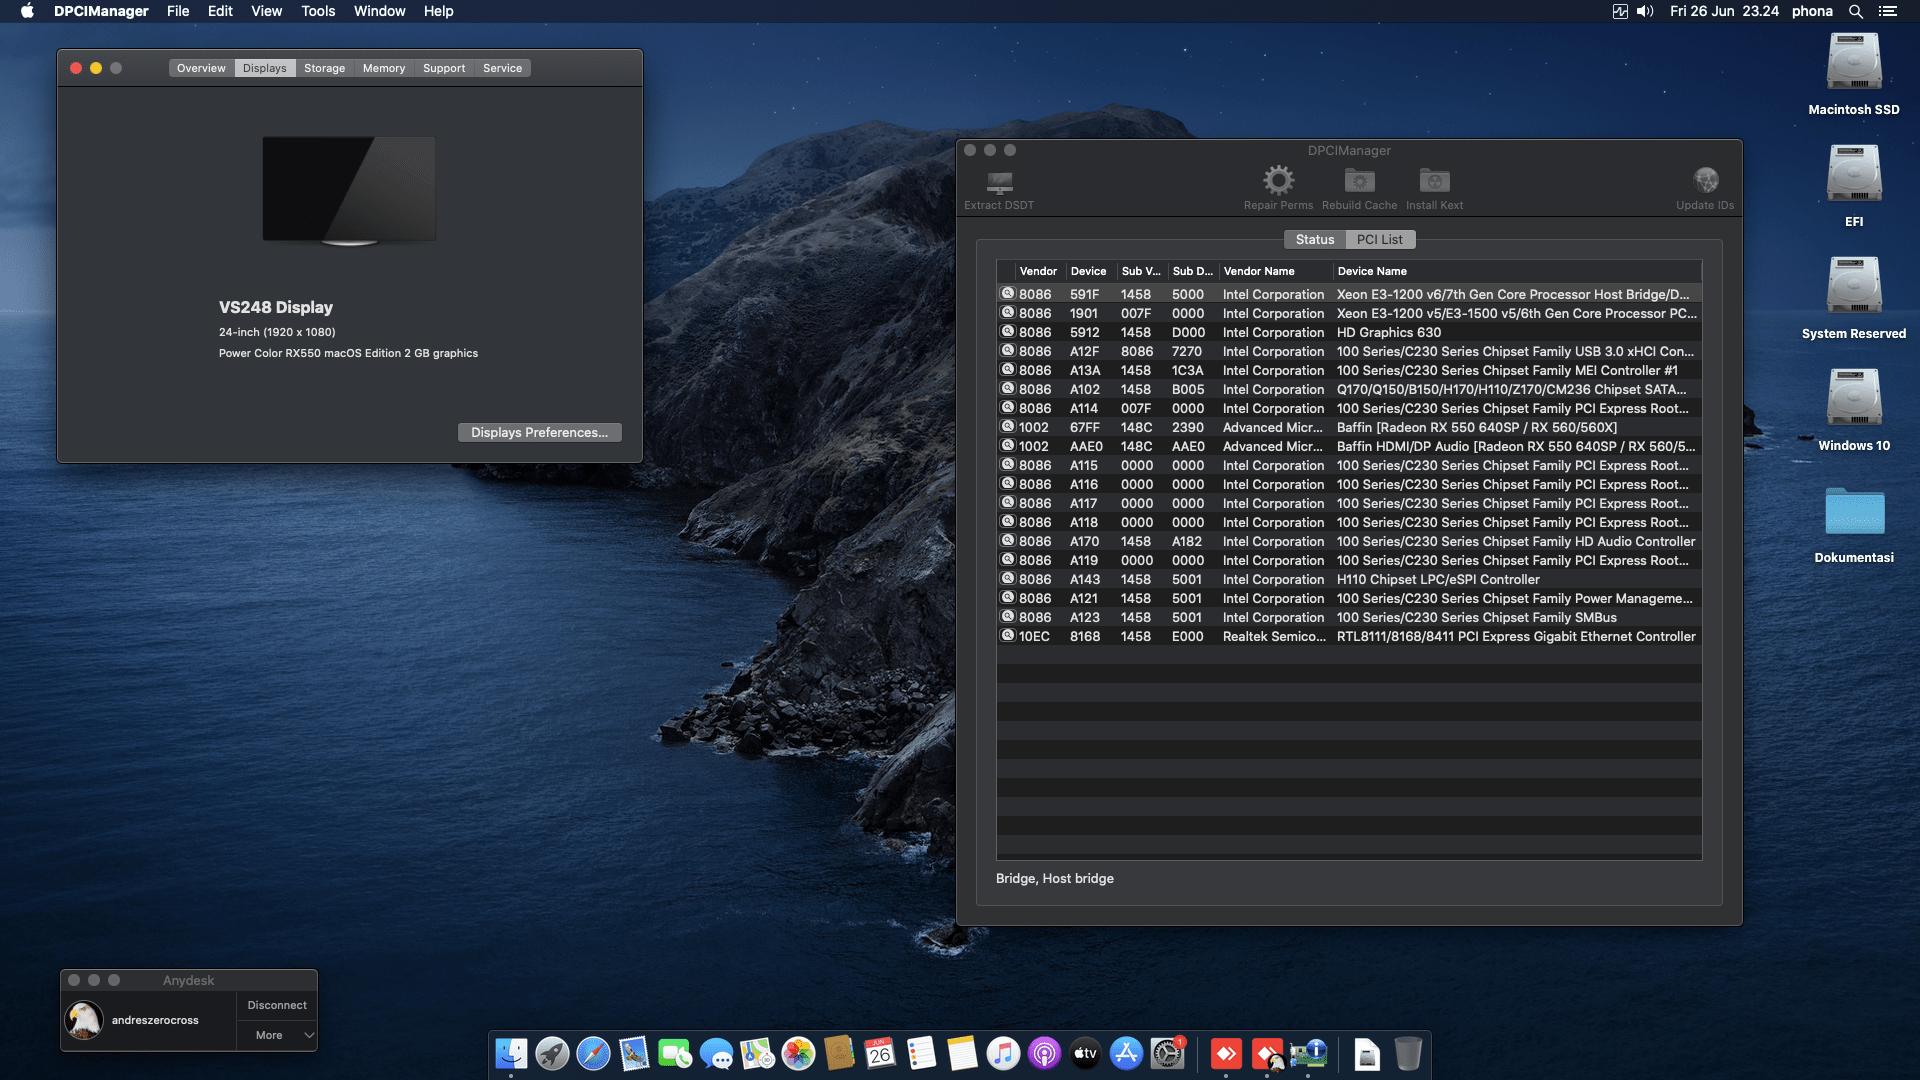Screen dimensions: 1920x1080
Task: Click the Repair Perms gear icon
Action: (x=1277, y=183)
